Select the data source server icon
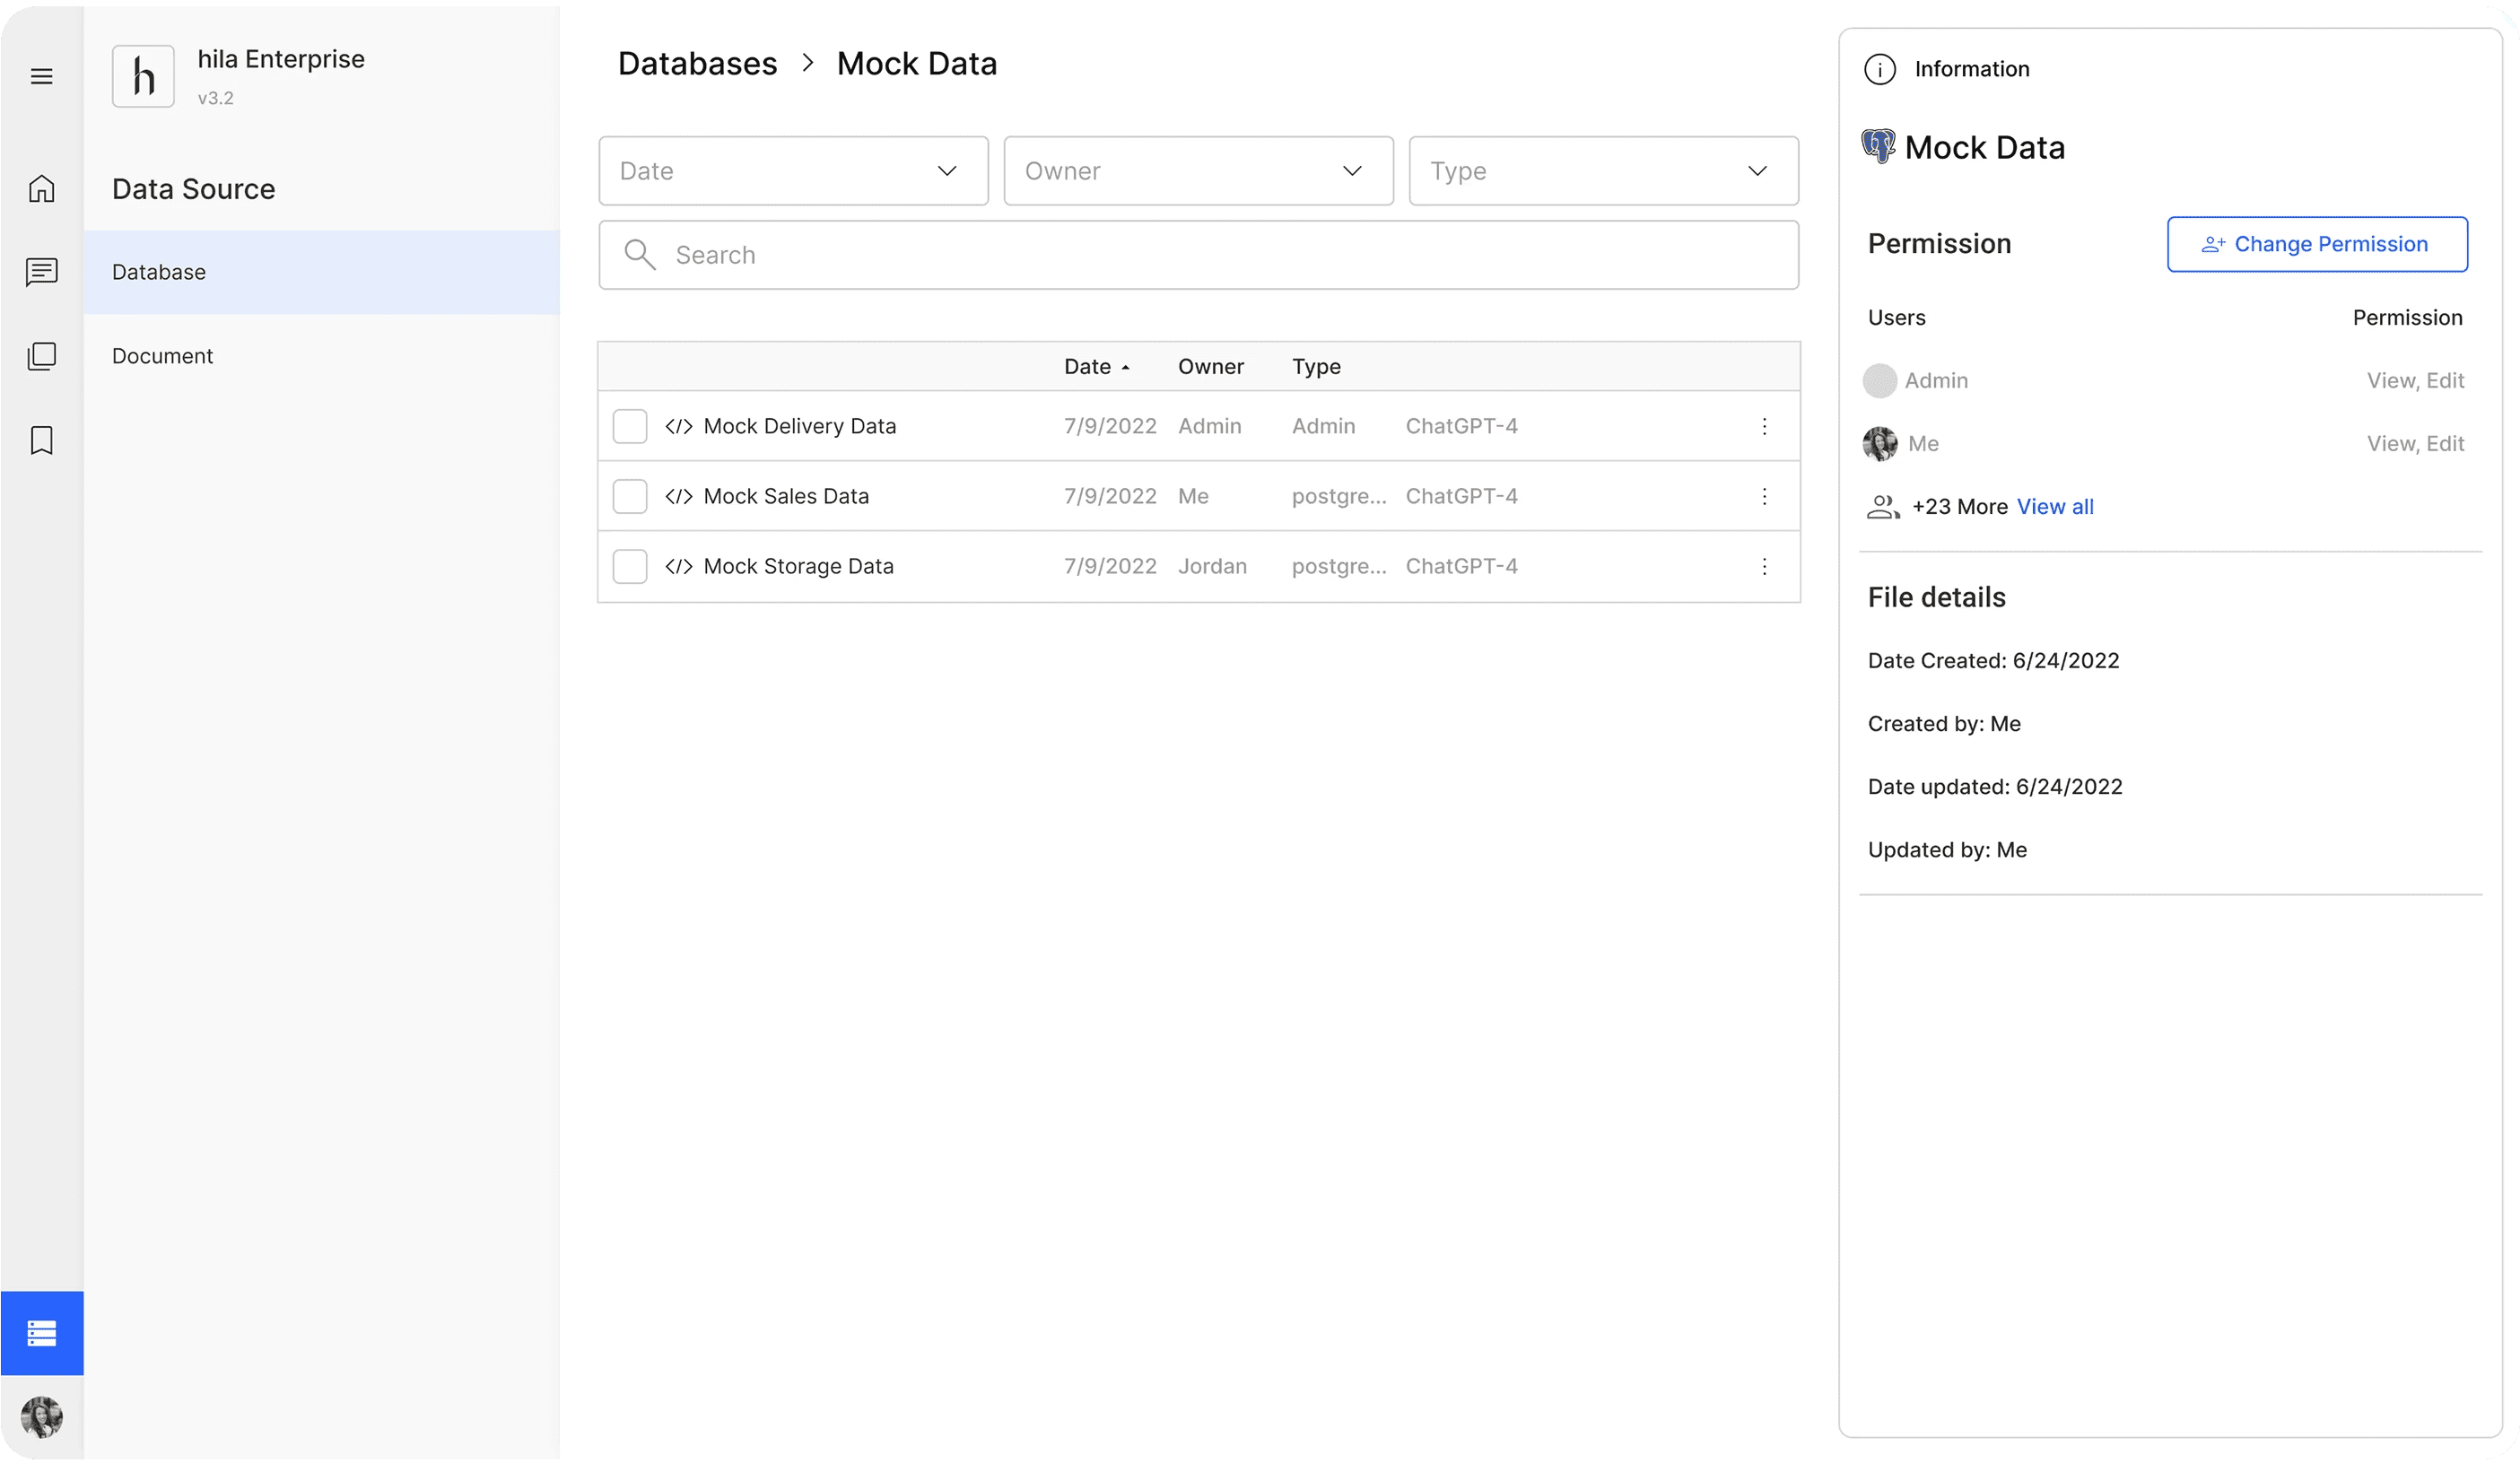 tap(41, 1333)
